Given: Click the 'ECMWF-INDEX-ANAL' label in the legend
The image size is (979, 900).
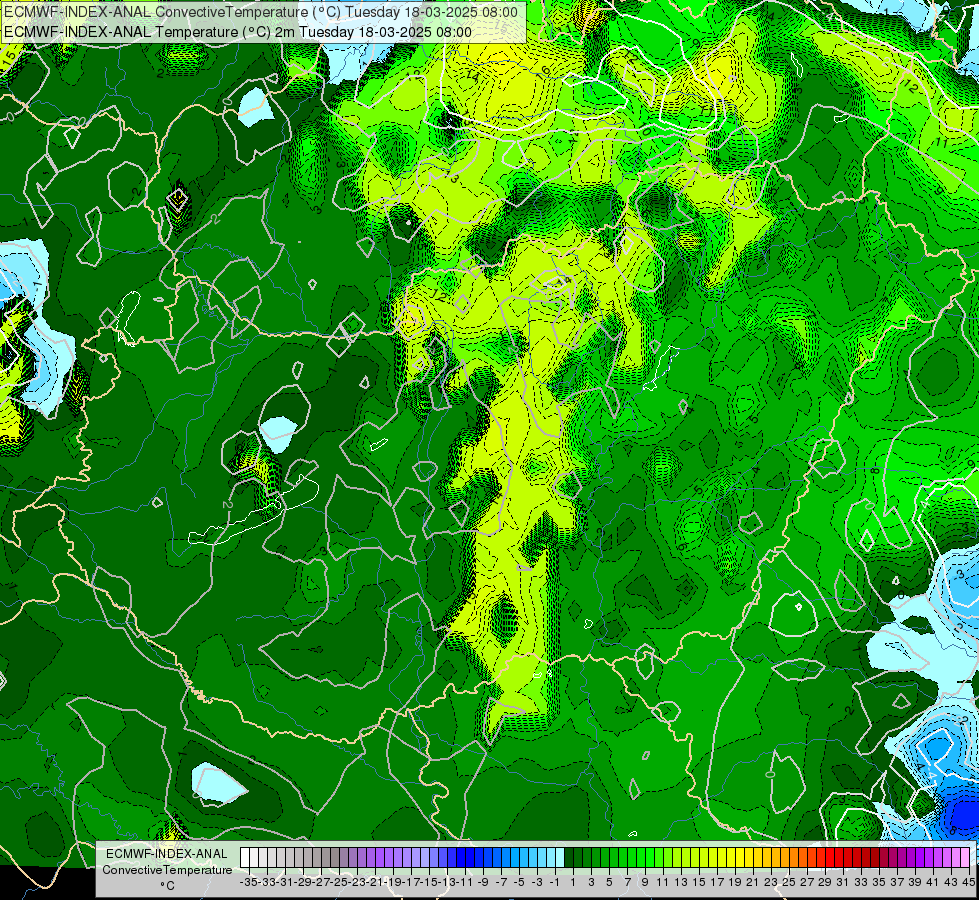Looking at the screenshot, I should point(167,854).
